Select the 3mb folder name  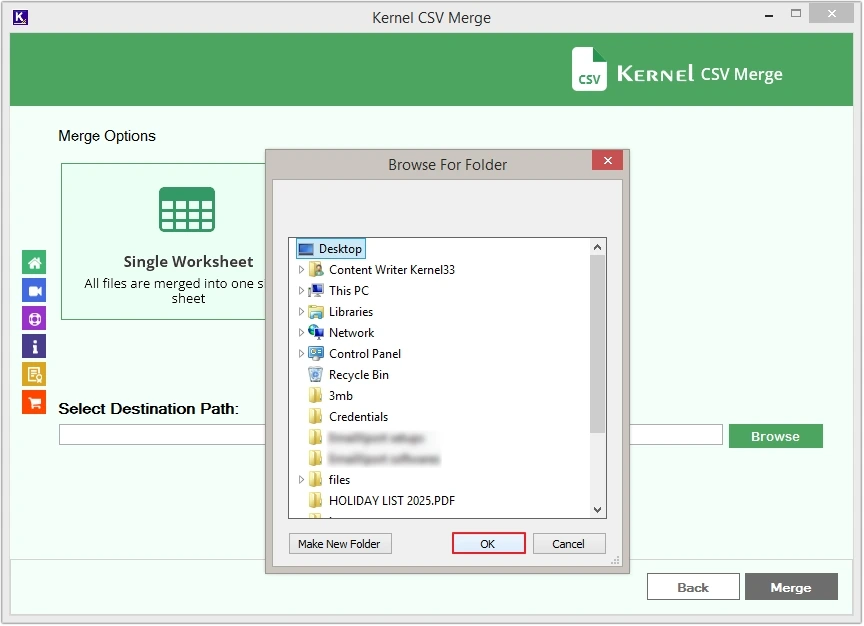coord(341,396)
